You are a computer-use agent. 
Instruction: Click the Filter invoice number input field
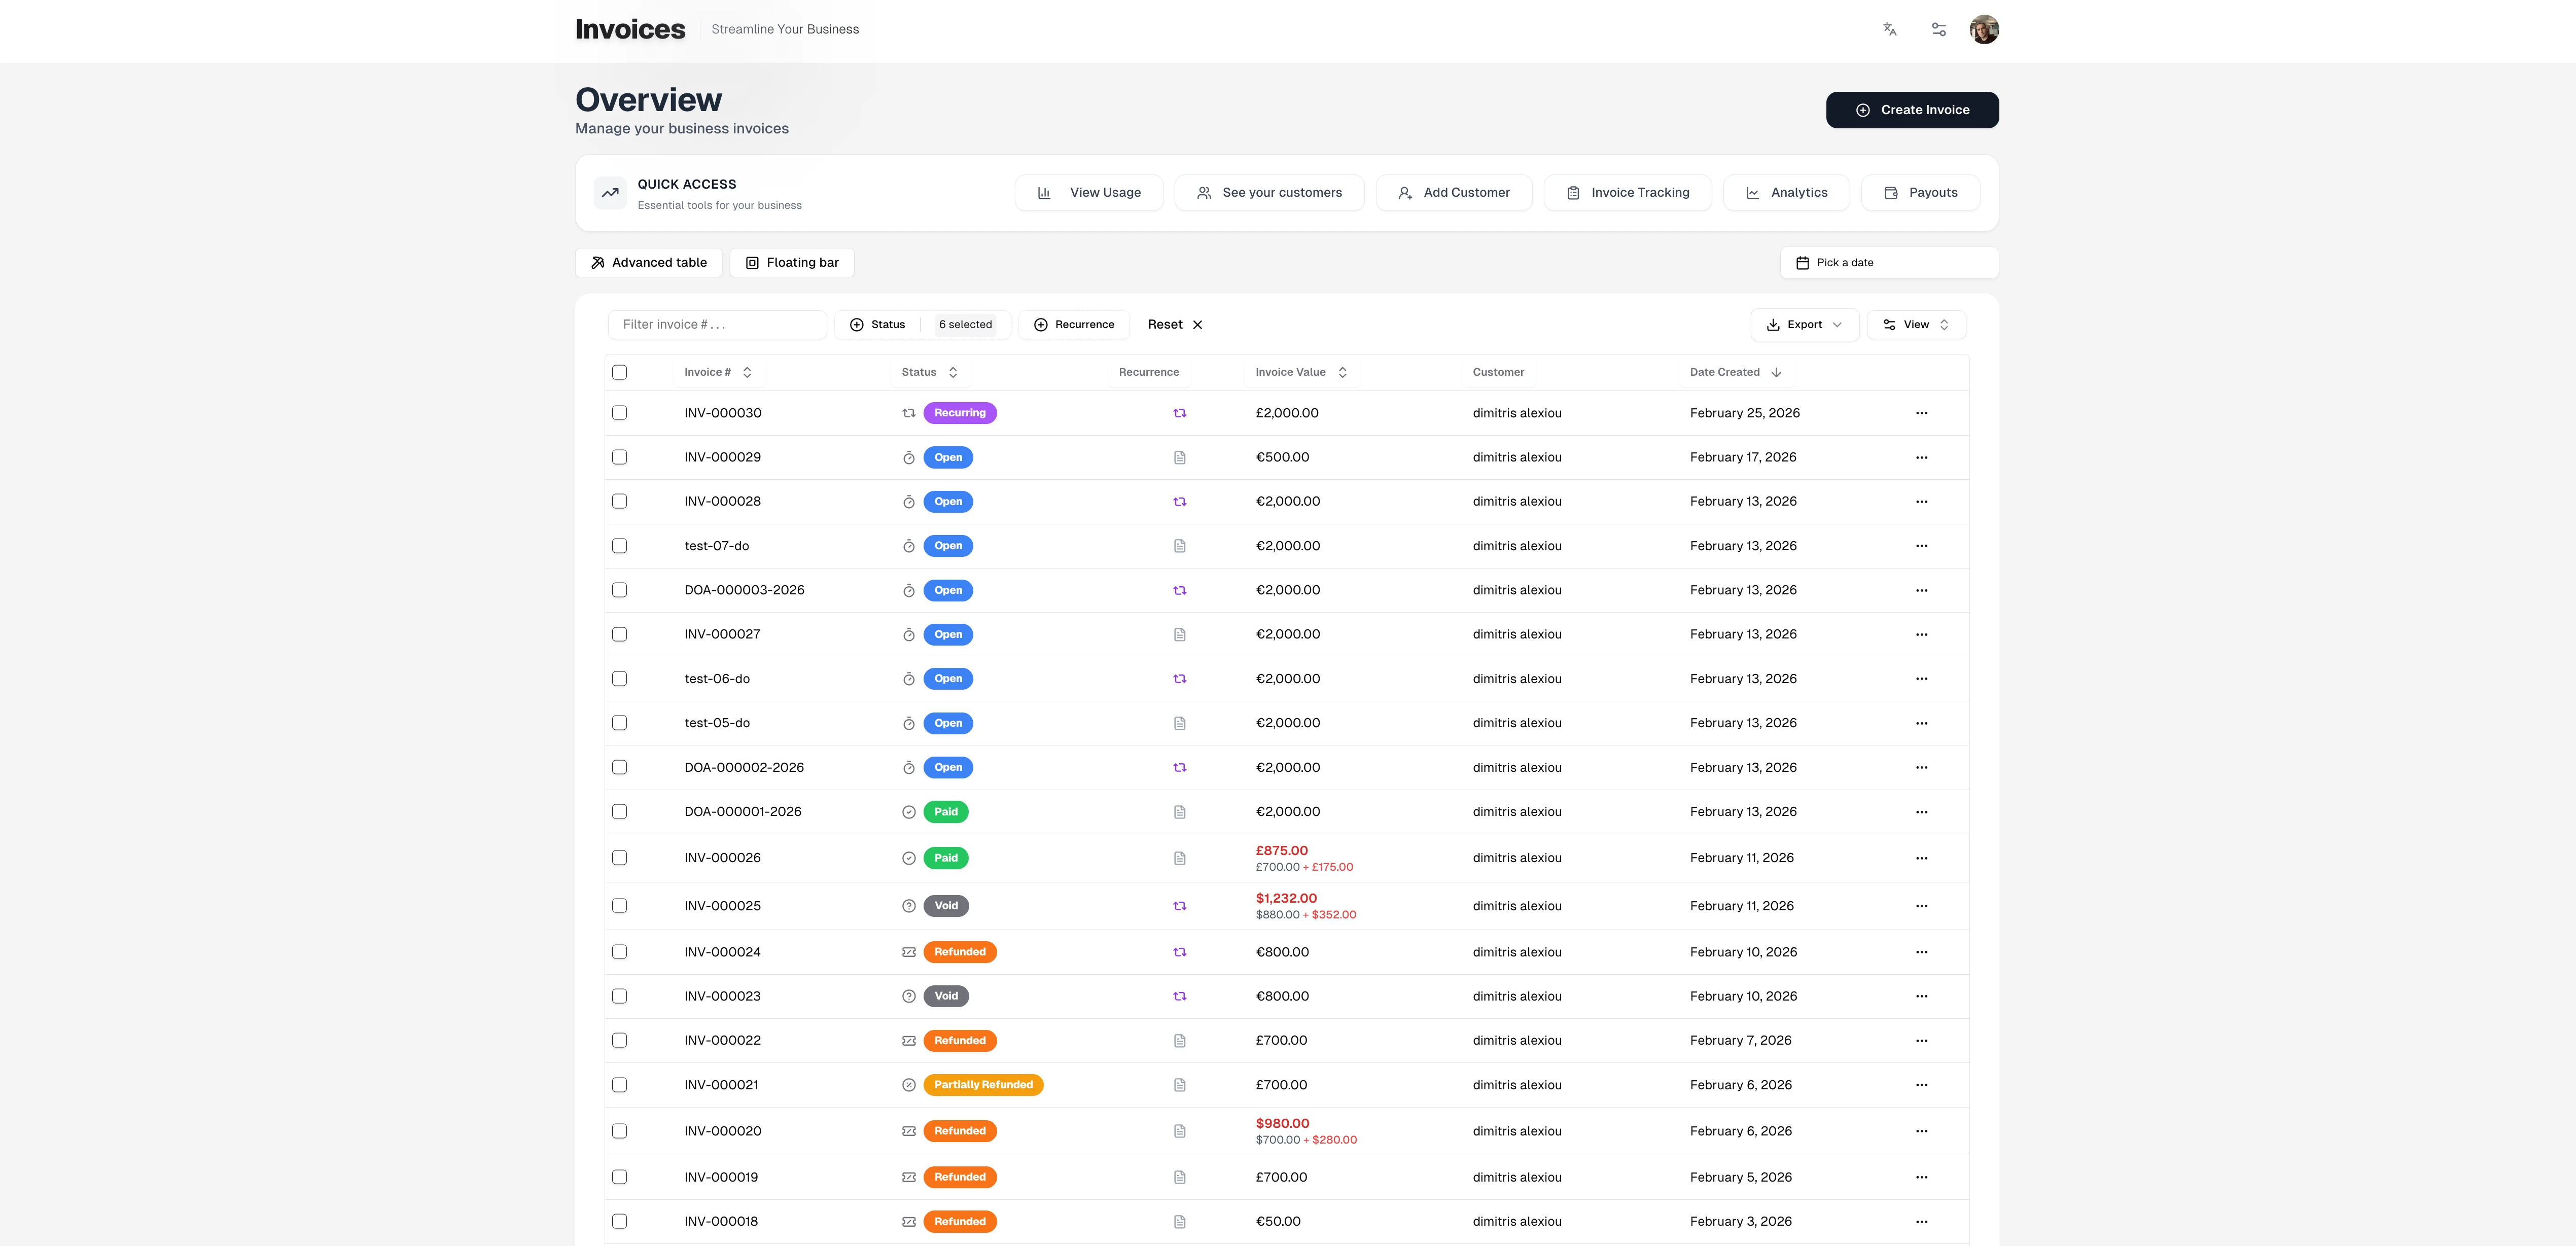(x=716, y=324)
